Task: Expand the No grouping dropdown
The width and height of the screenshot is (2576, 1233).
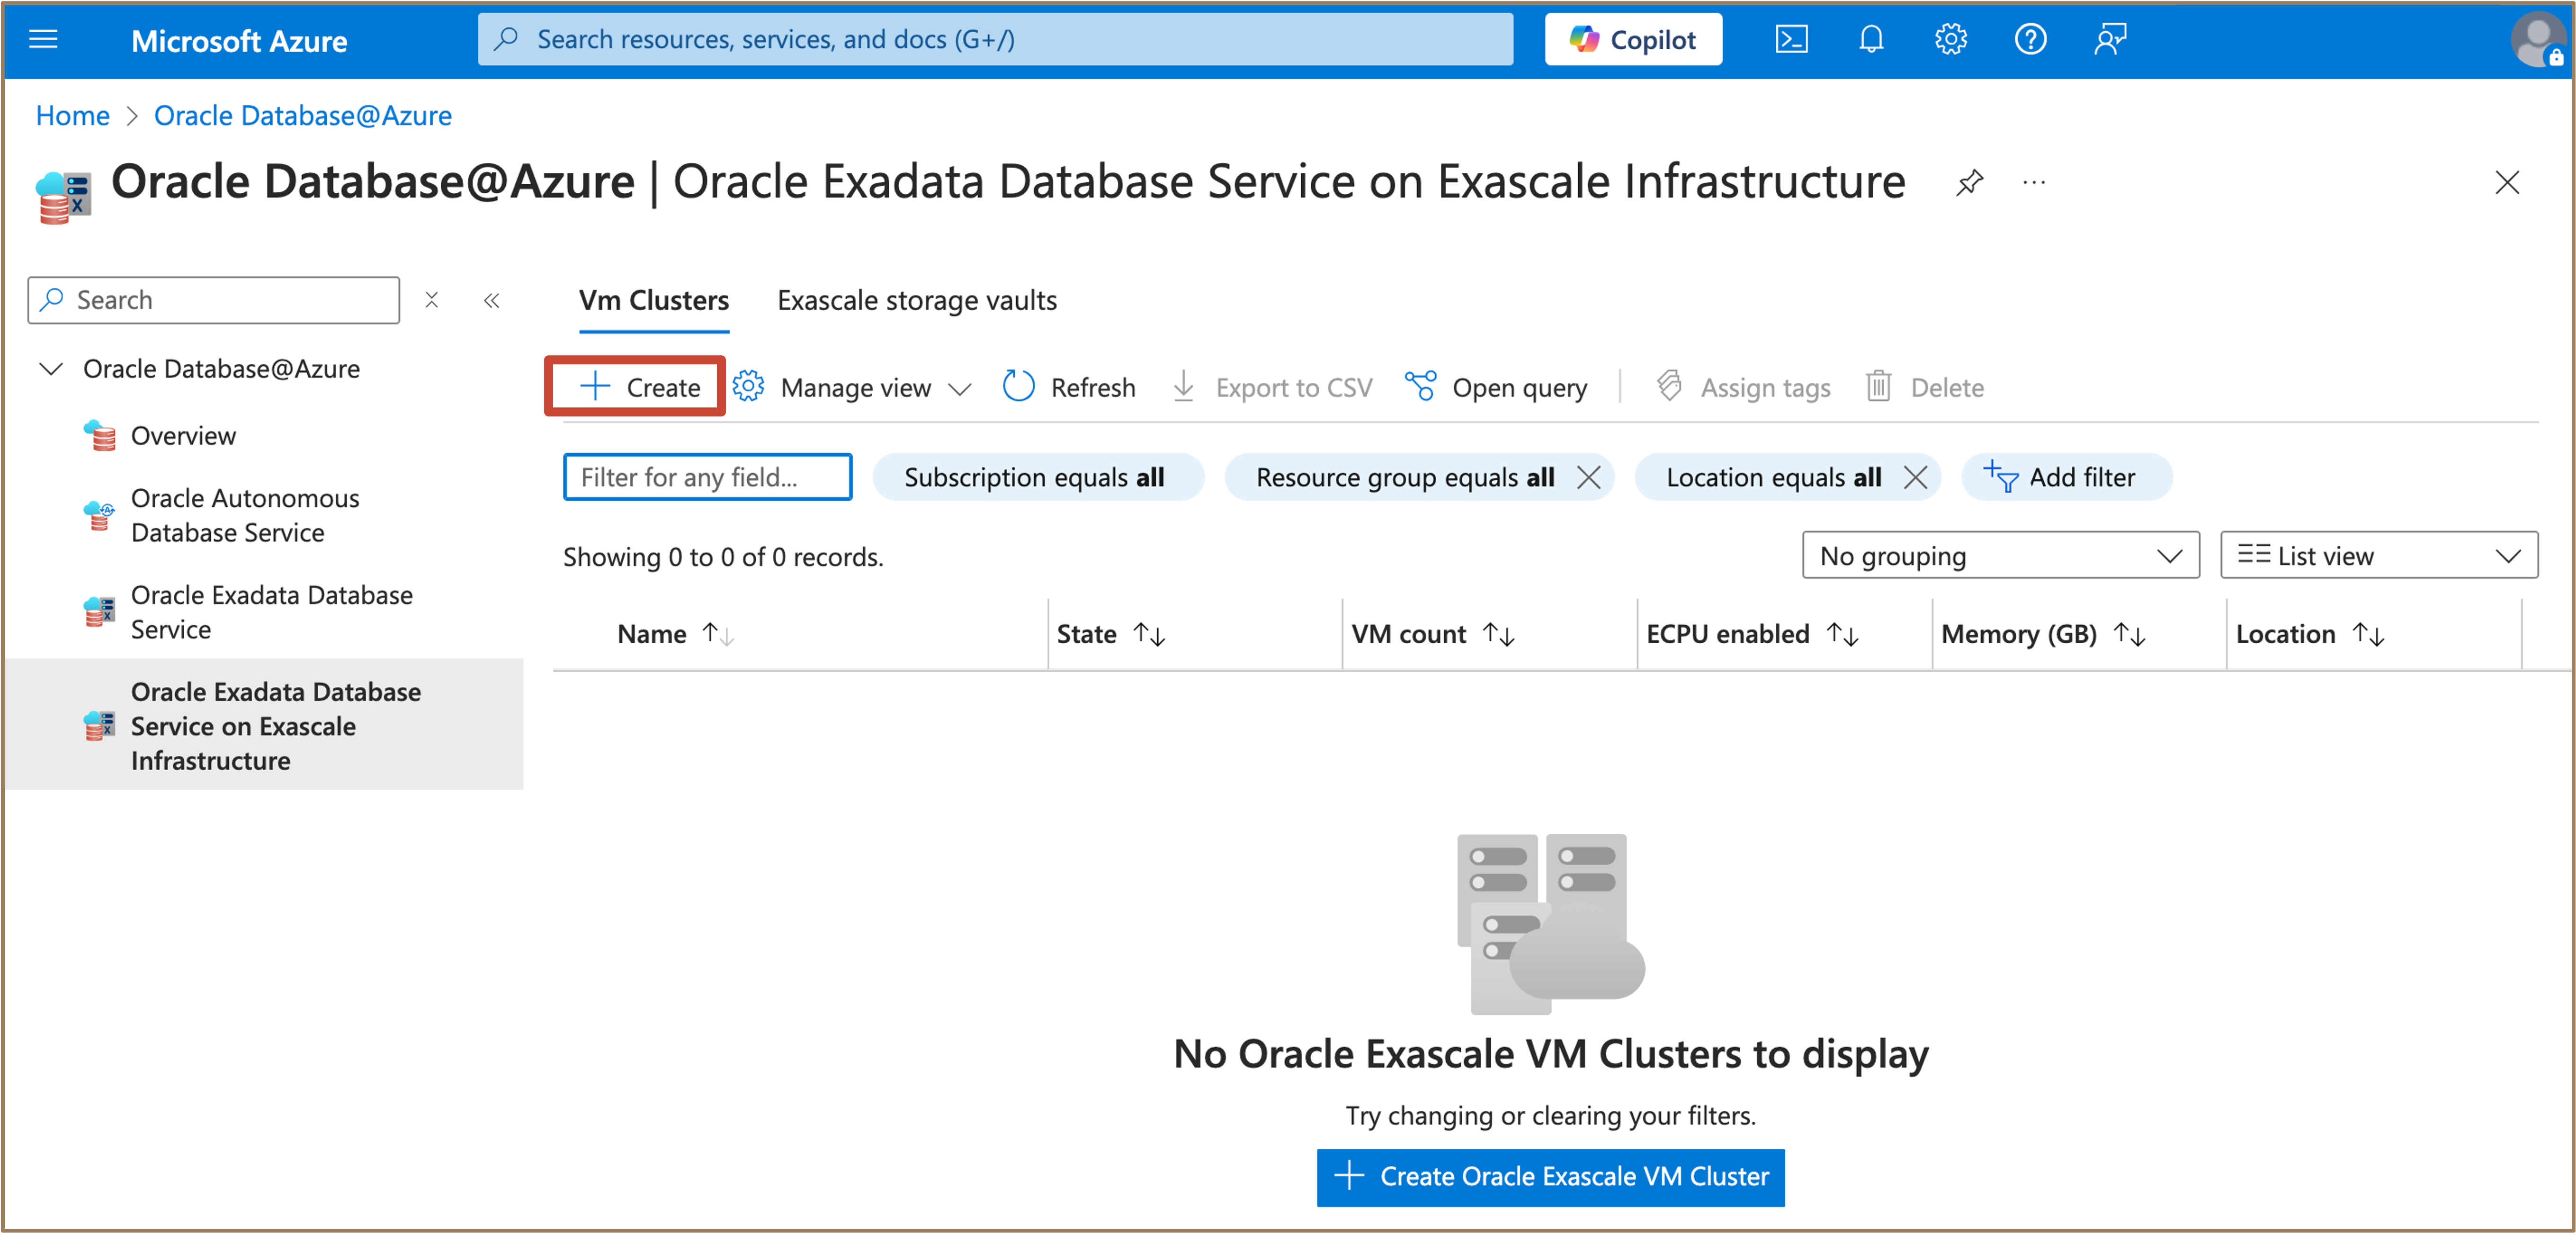Action: [x=2000, y=555]
